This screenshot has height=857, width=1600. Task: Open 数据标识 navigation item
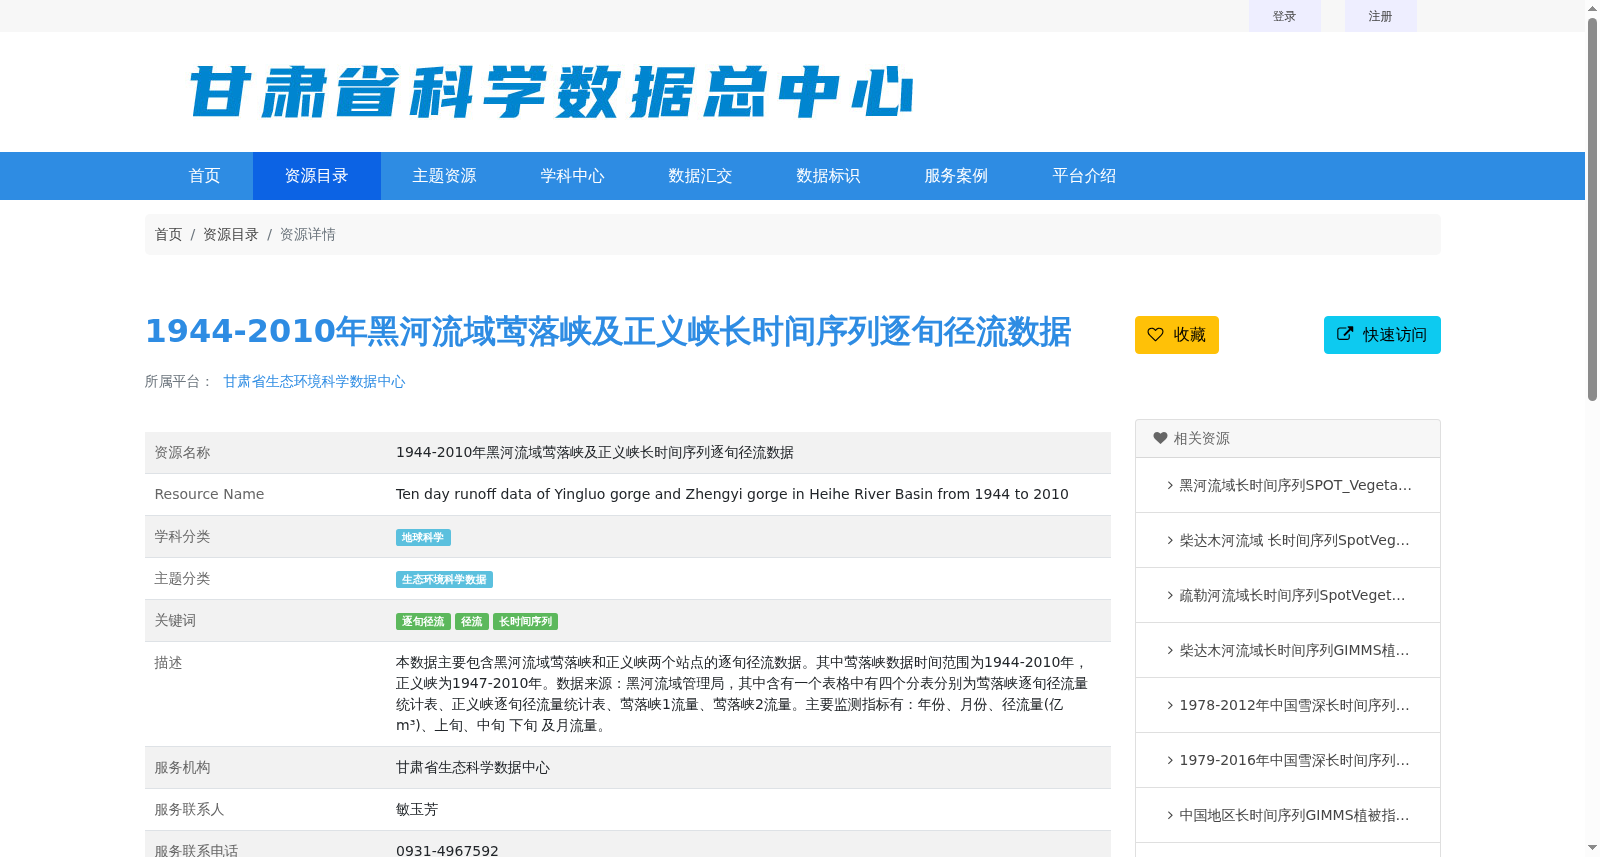coord(829,176)
